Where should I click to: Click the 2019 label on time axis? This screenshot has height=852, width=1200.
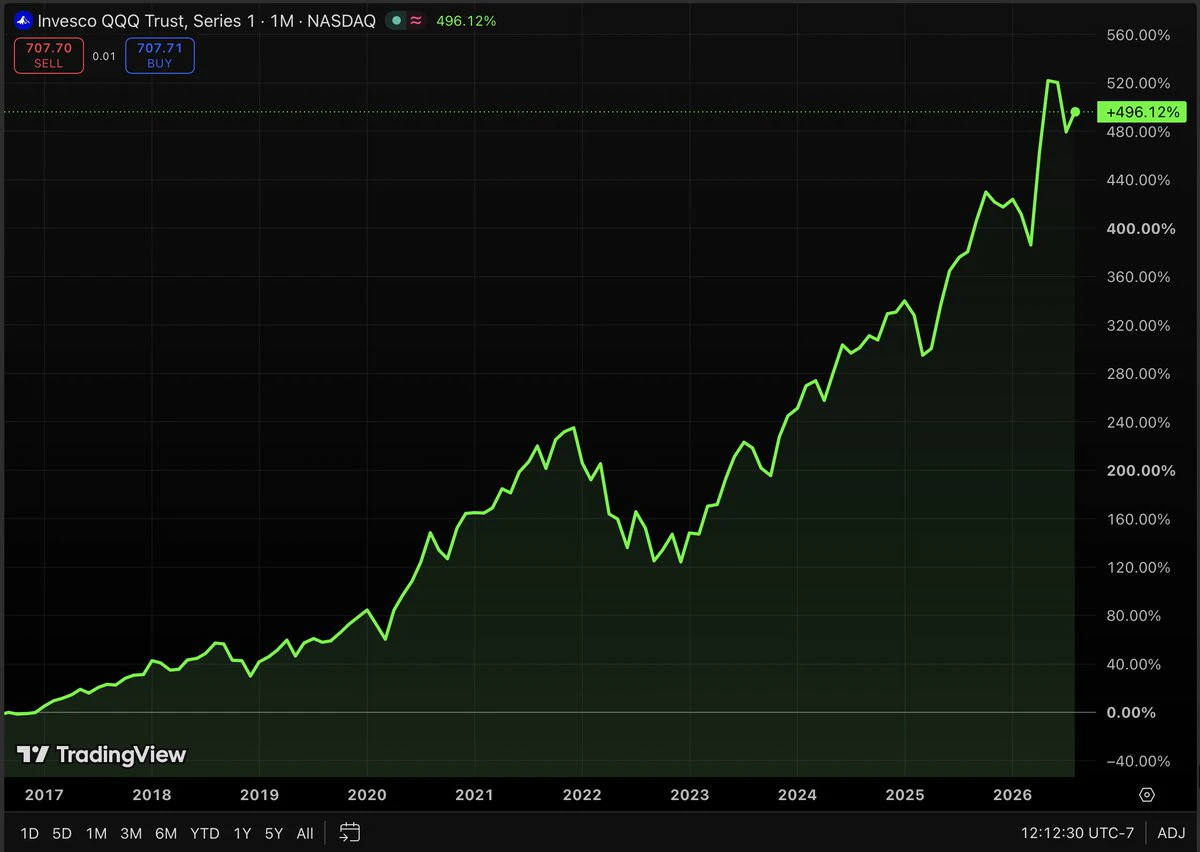[x=259, y=795]
